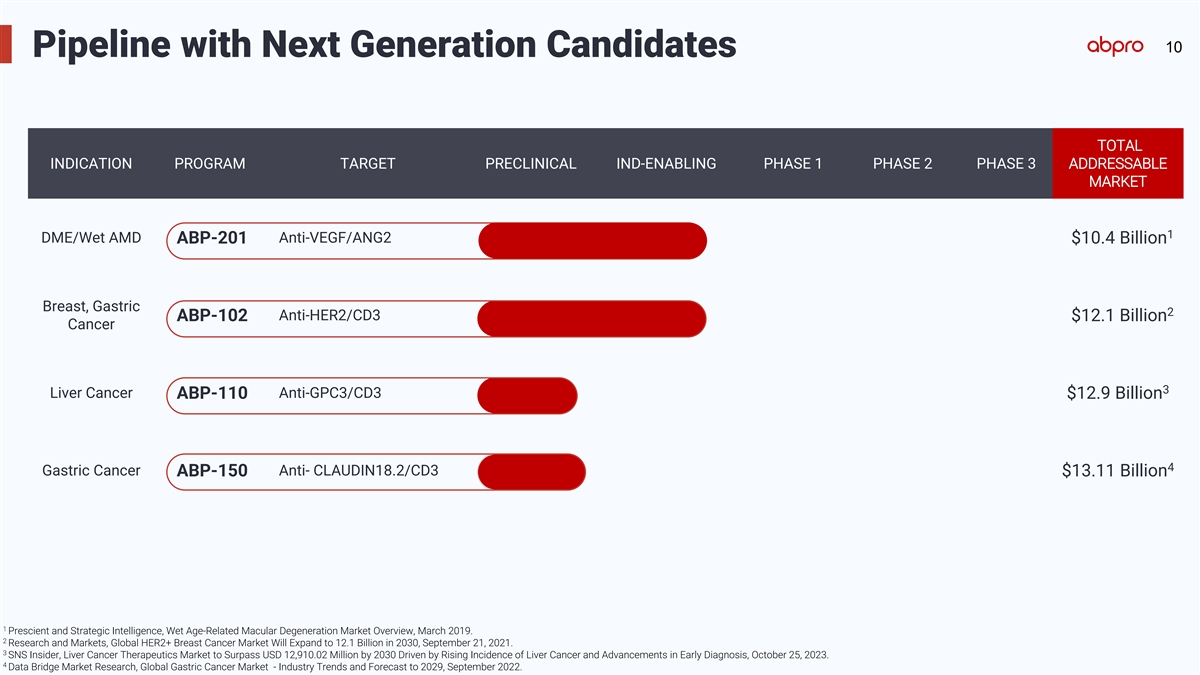1200x675 pixels.
Task: Click the Pipeline with Next Generation Candidates title
Action: pos(384,45)
